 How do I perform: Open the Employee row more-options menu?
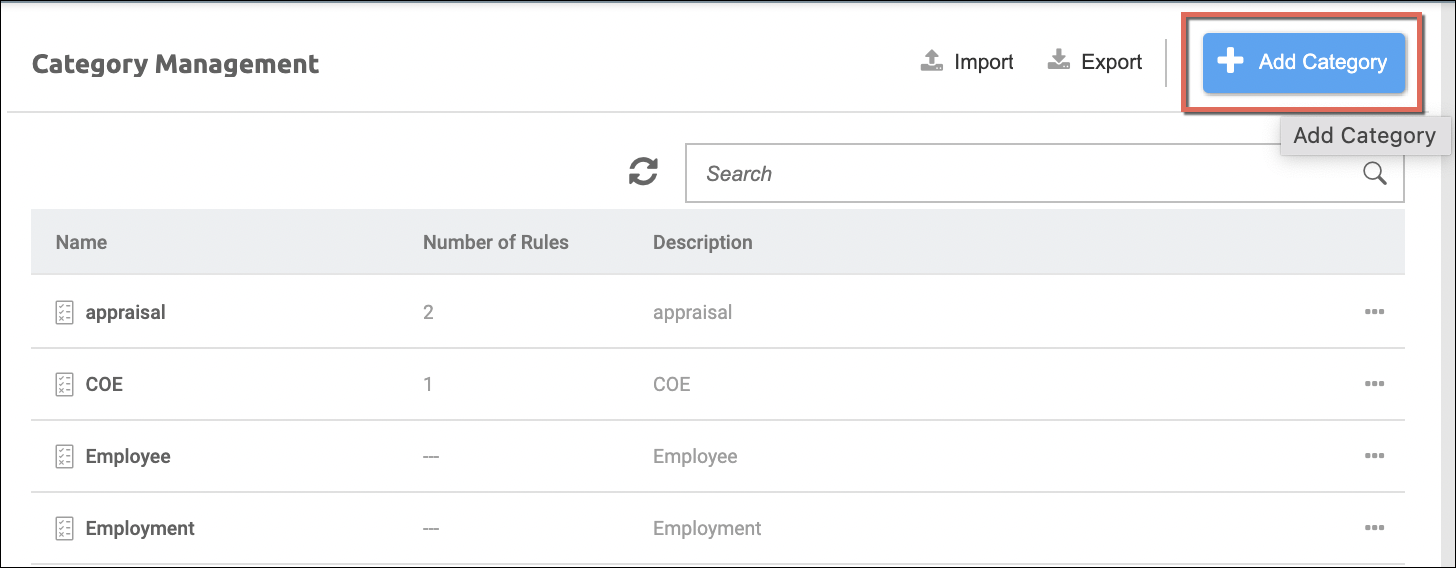(1374, 456)
